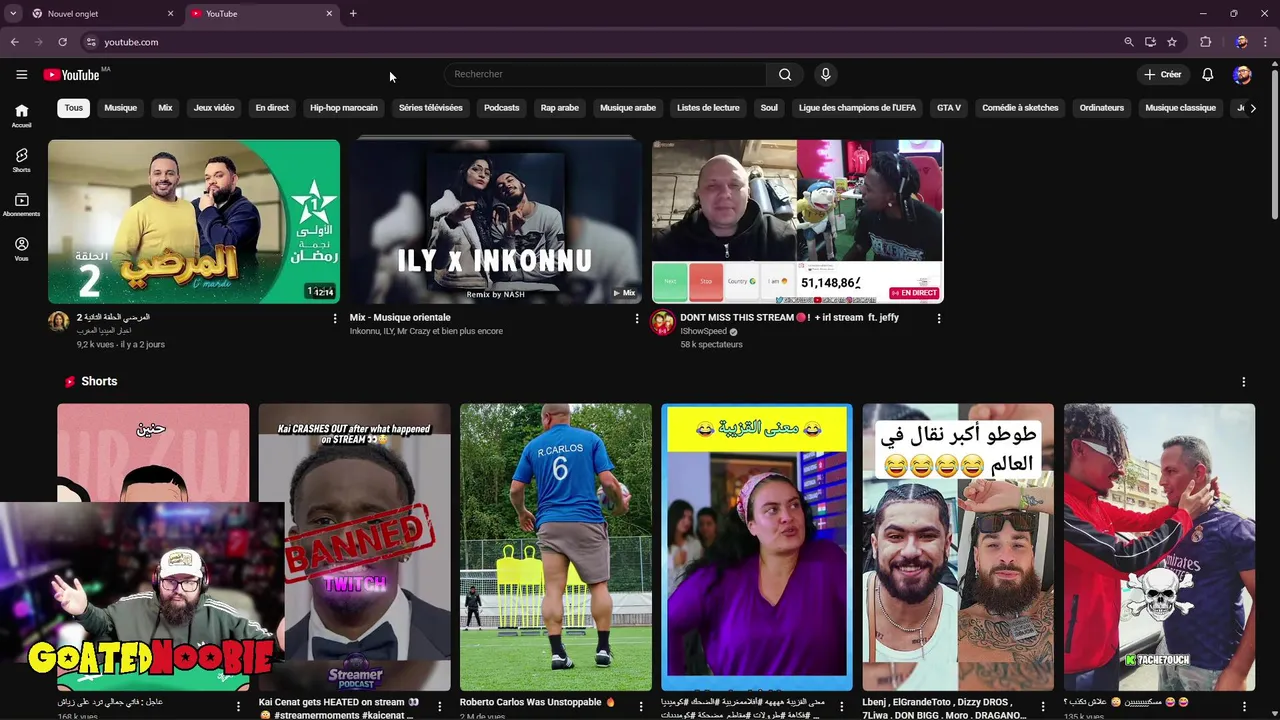Select the Podcasts chip
This screenshot has width=1280, height=720.
coord(502,108)
